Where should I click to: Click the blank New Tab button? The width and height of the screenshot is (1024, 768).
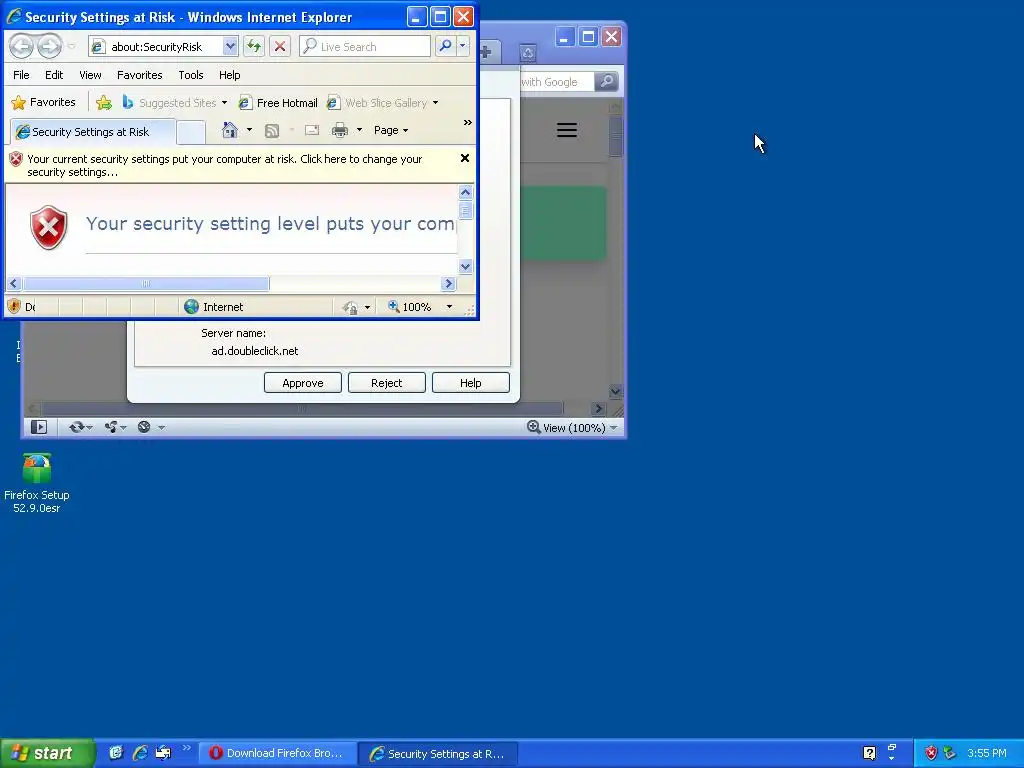pyautogui.click(x=191, y=133)
